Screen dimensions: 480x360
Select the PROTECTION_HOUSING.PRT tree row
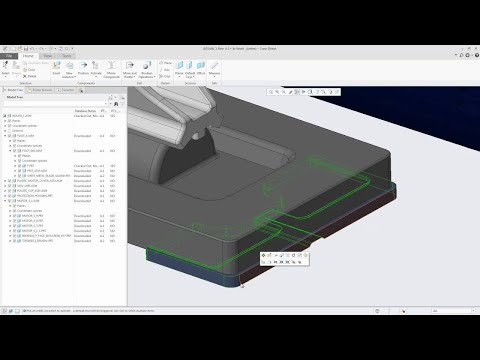pos(63,196)
